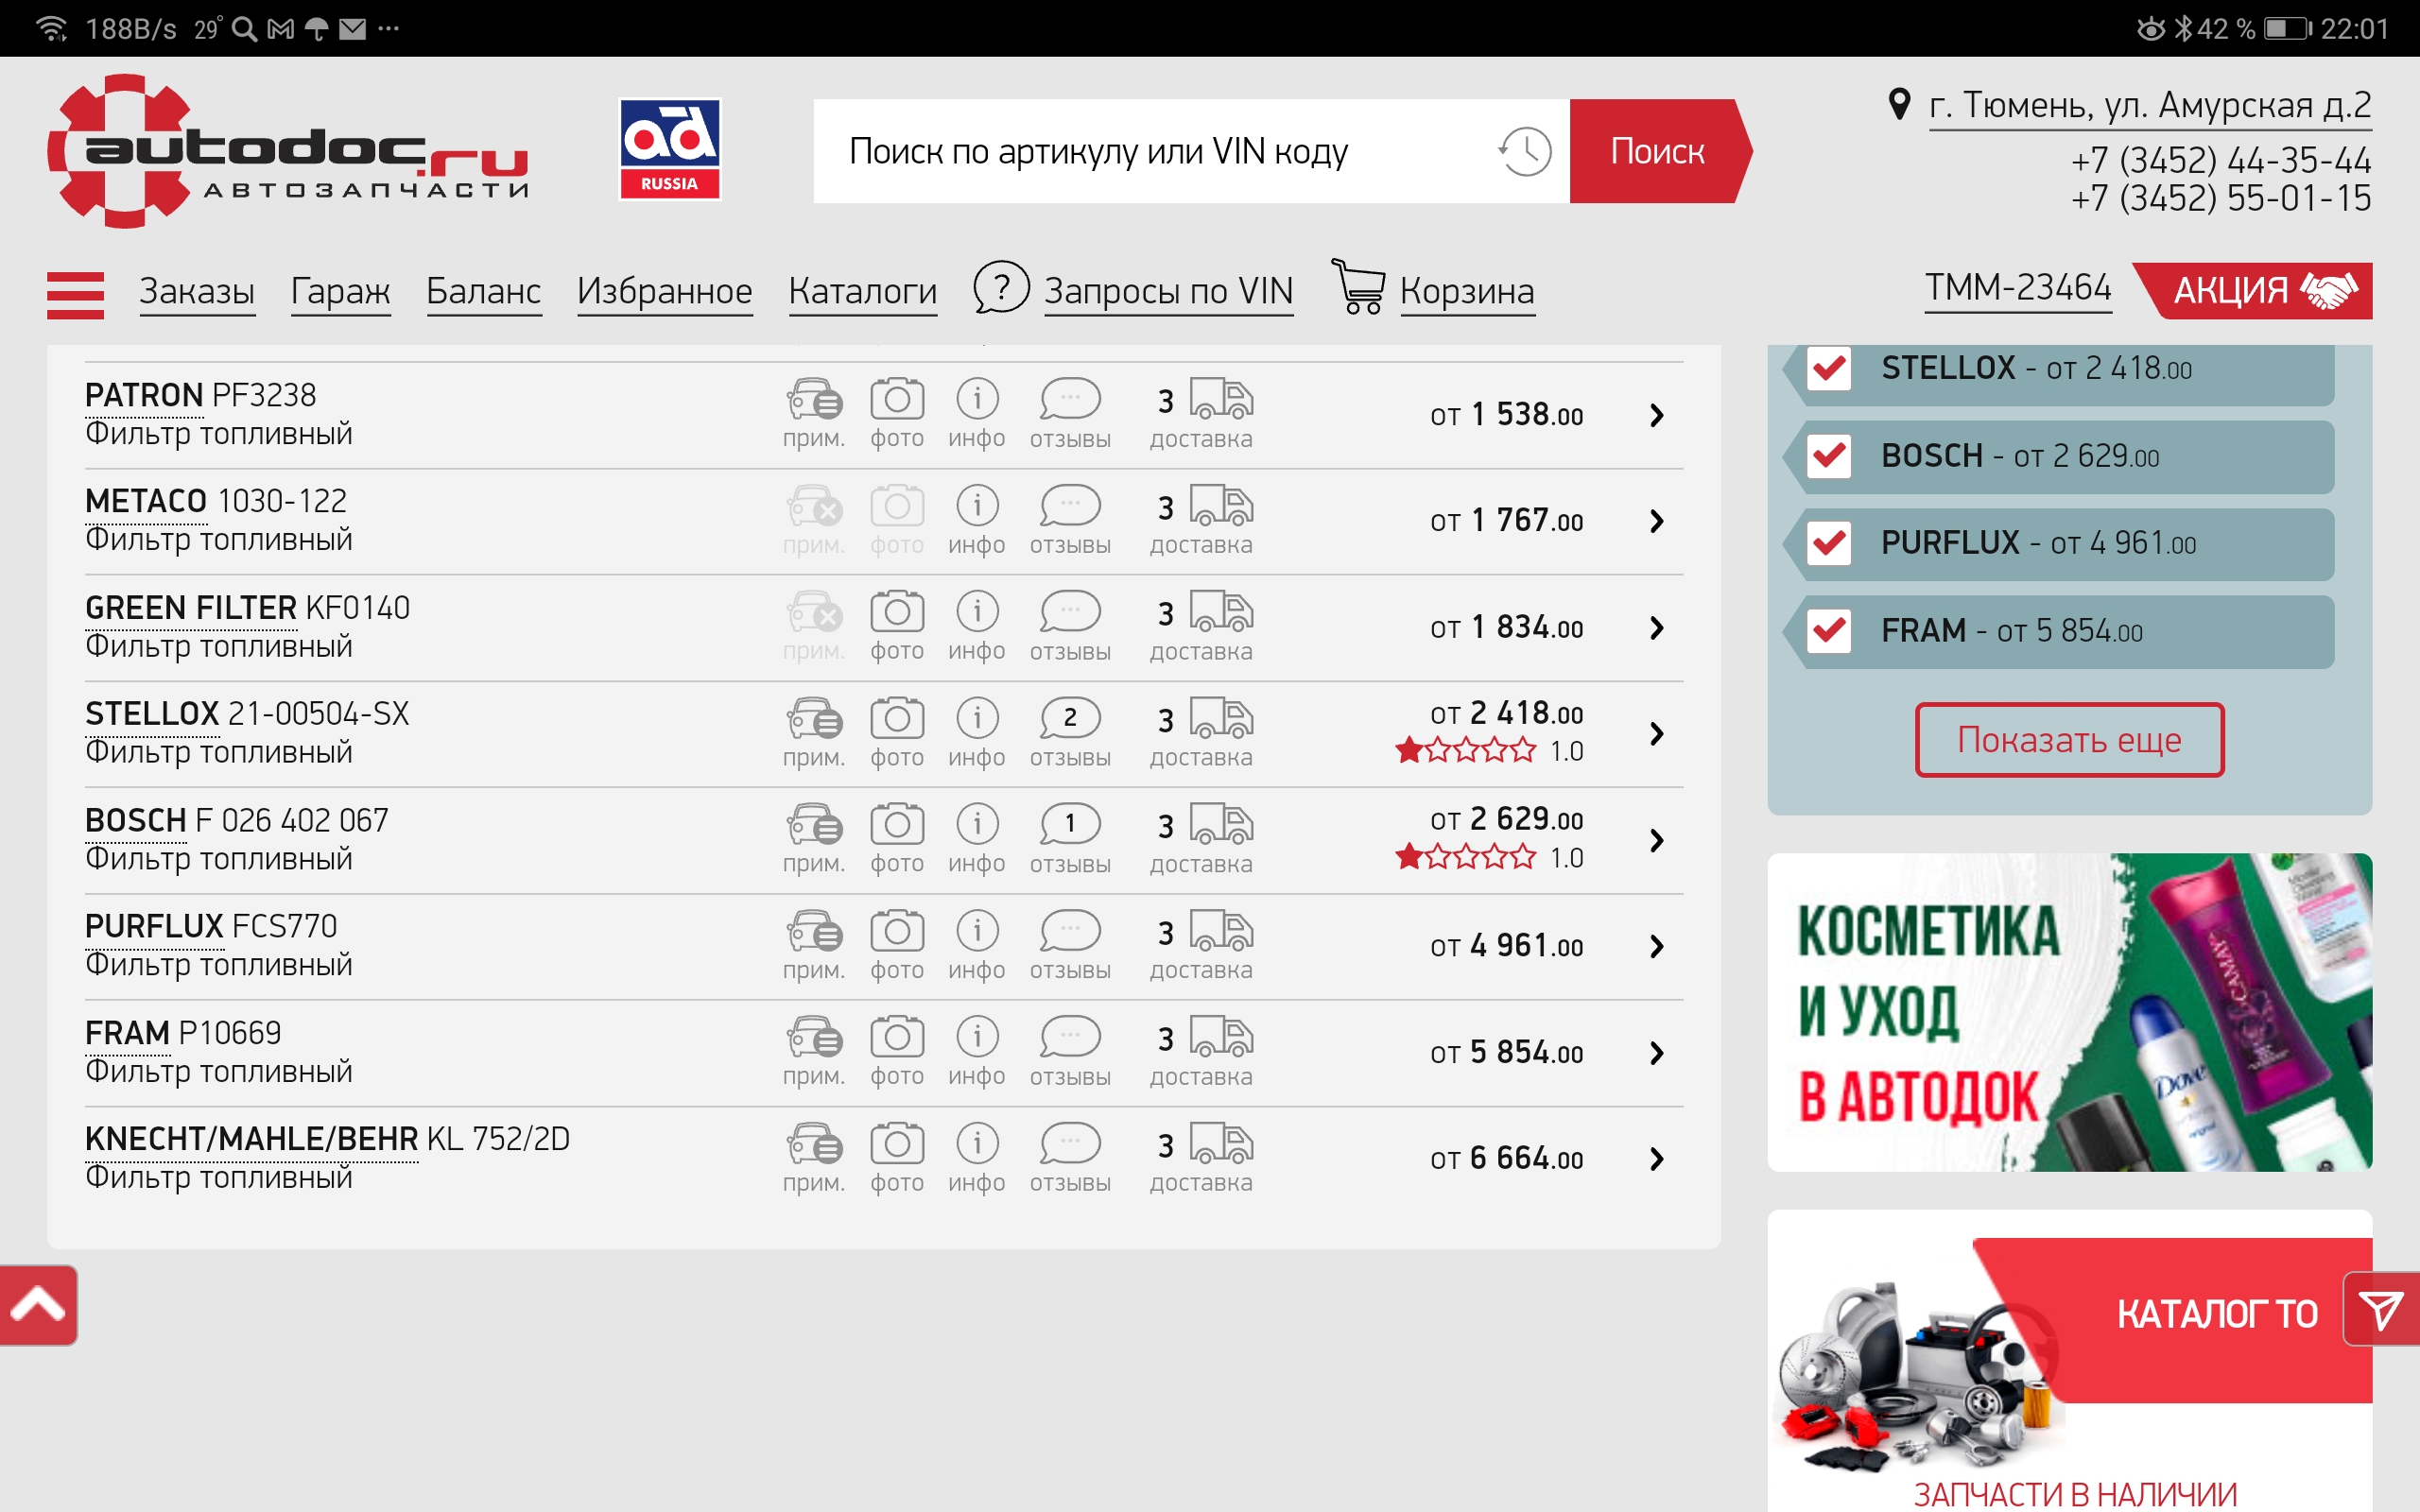Expand FRAM P10669 offers arrow

pyautogui.click(x=1657, y=1053)
